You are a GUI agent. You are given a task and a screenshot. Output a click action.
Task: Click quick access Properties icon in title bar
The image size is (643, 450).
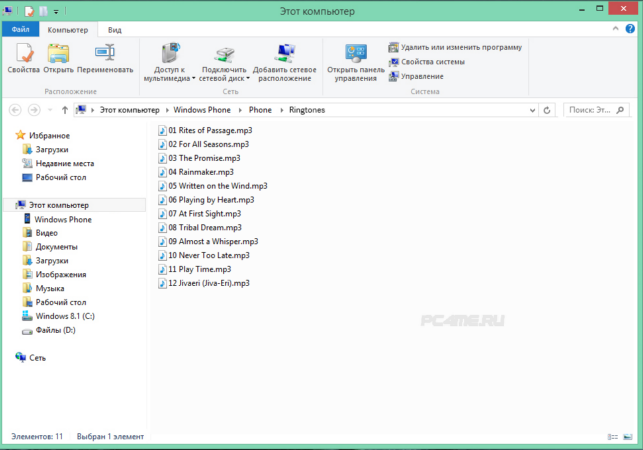(29, 11)
